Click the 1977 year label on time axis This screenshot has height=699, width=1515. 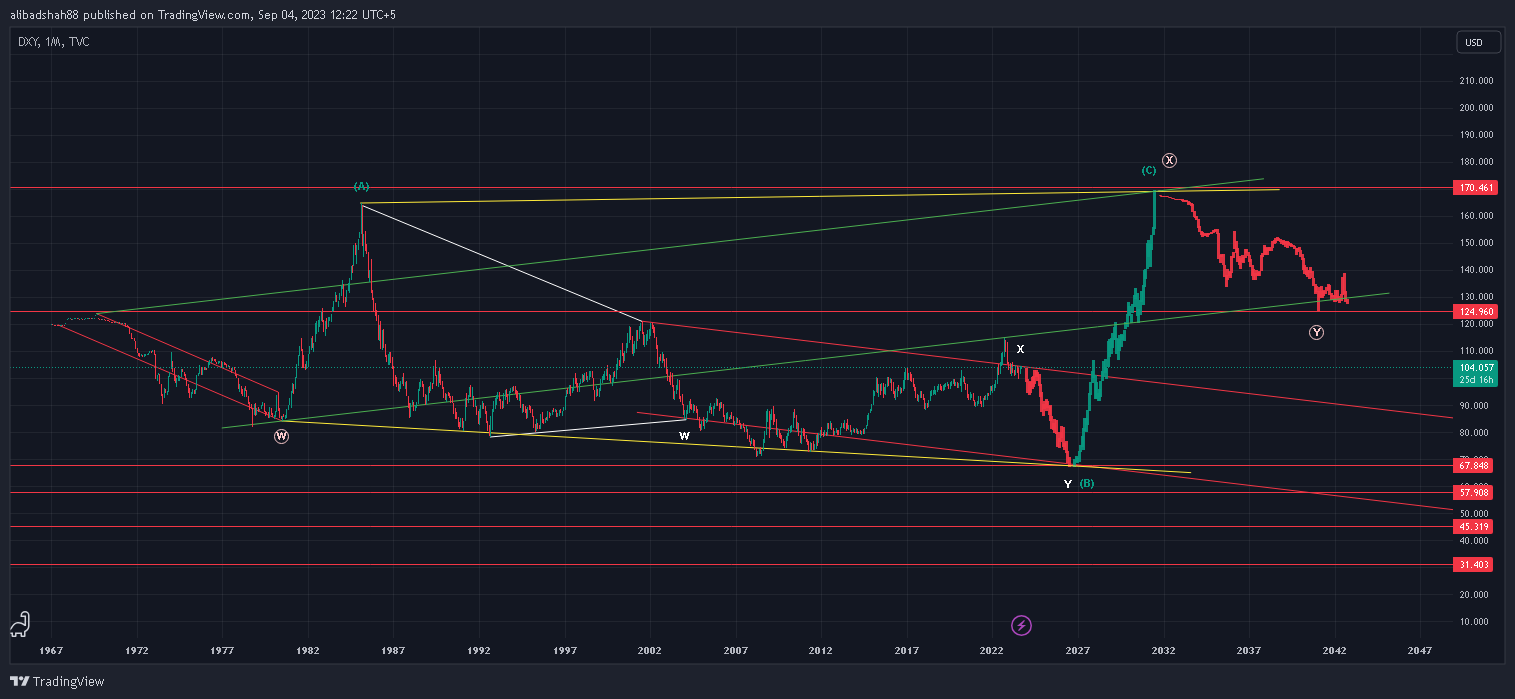[223, 649]
